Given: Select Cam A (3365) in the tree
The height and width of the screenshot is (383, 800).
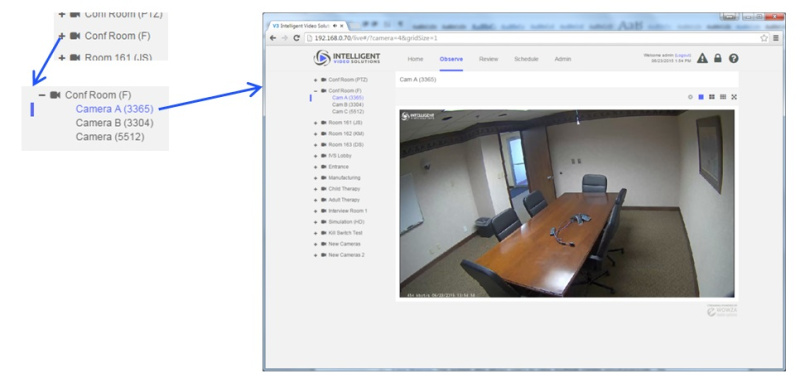Looking at the screenshot, I should (348, 97).
